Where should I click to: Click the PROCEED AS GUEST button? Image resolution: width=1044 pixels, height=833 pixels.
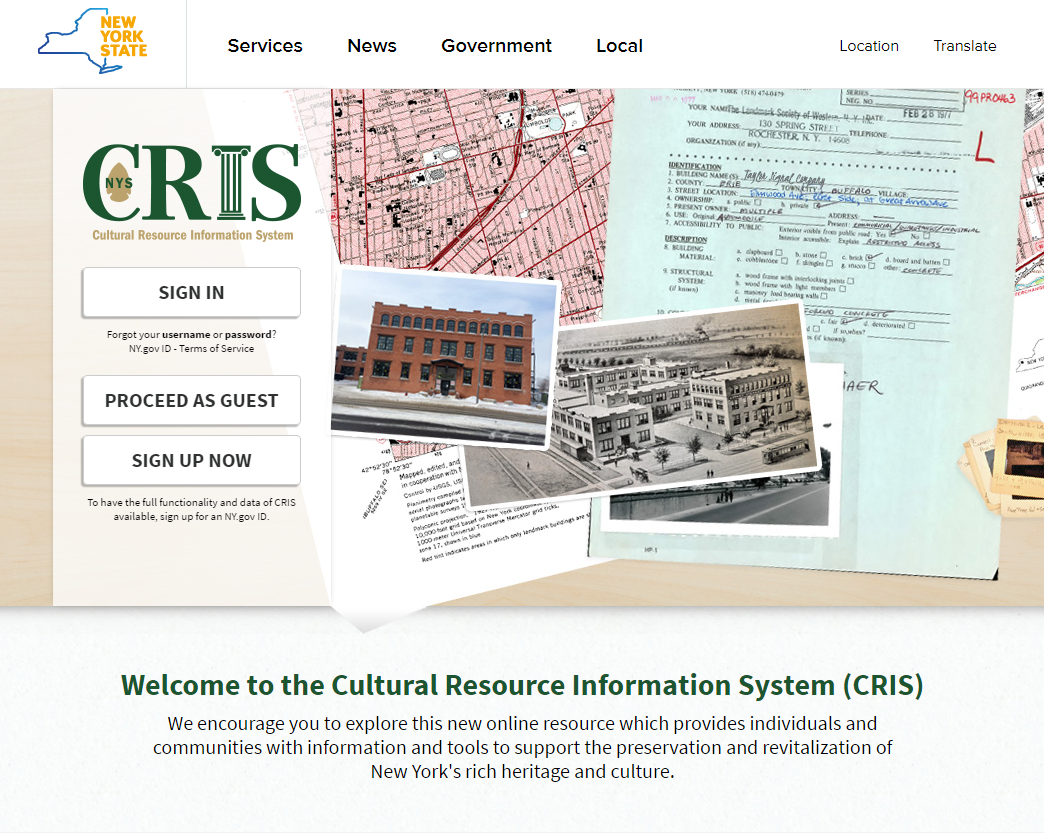(190, 400)
